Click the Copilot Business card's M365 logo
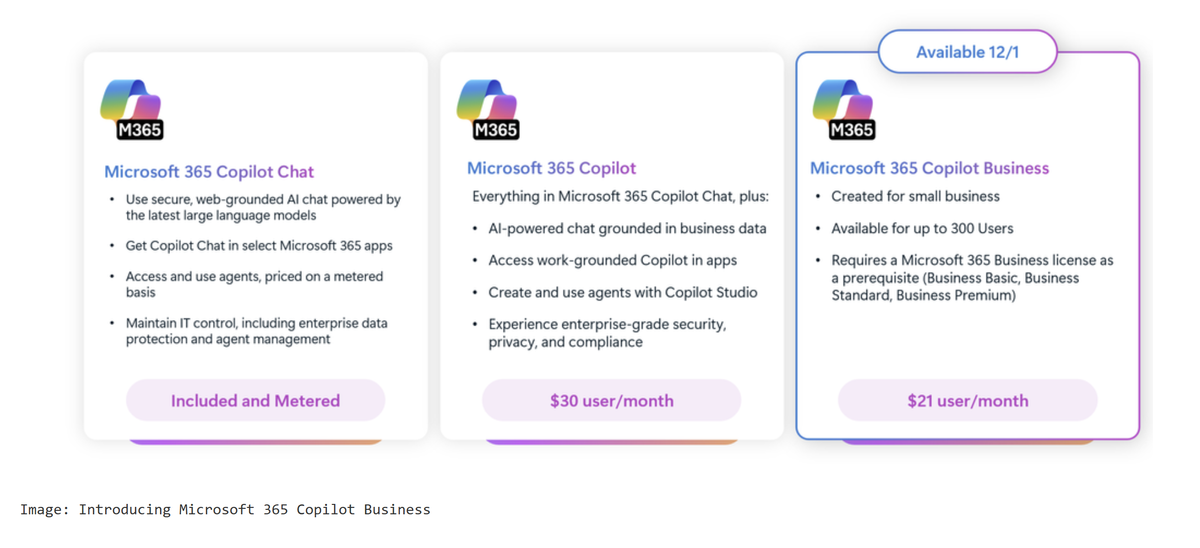This screenshot has width=1200, height=548. [x=843, y=110]
